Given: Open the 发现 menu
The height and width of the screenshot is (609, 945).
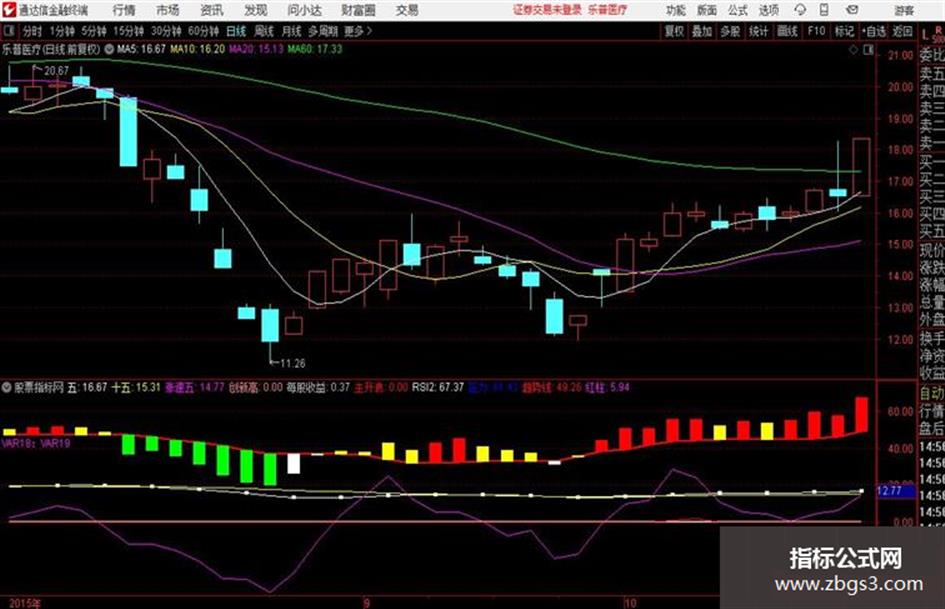Looking at the screenshot, I should click(256, 10).
